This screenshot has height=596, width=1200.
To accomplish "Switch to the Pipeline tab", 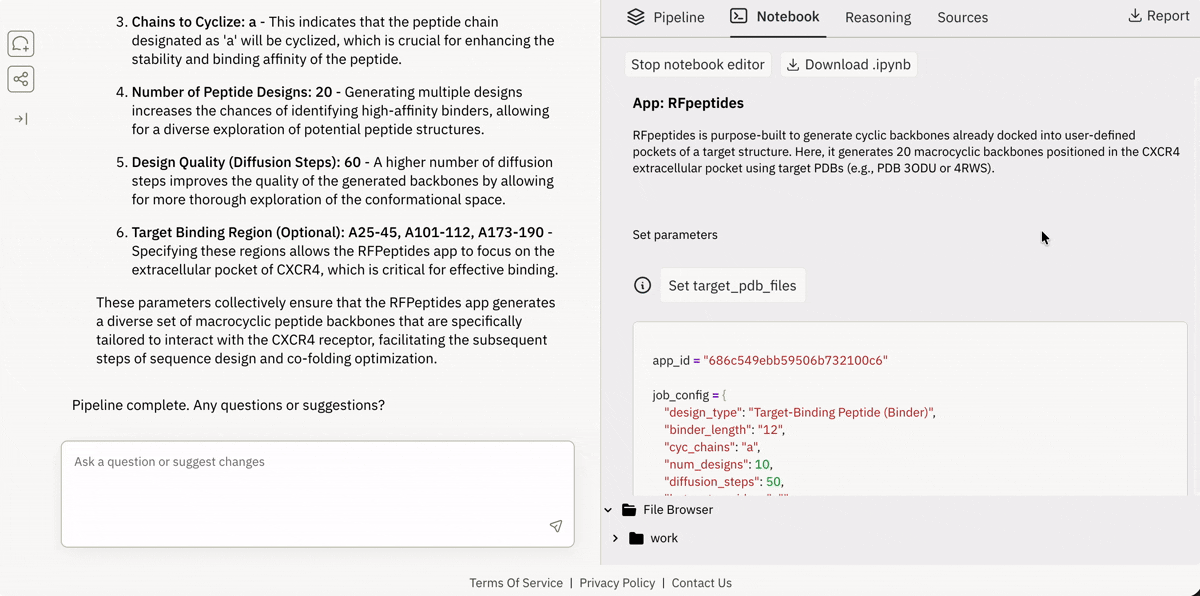I will coord(666,17).
